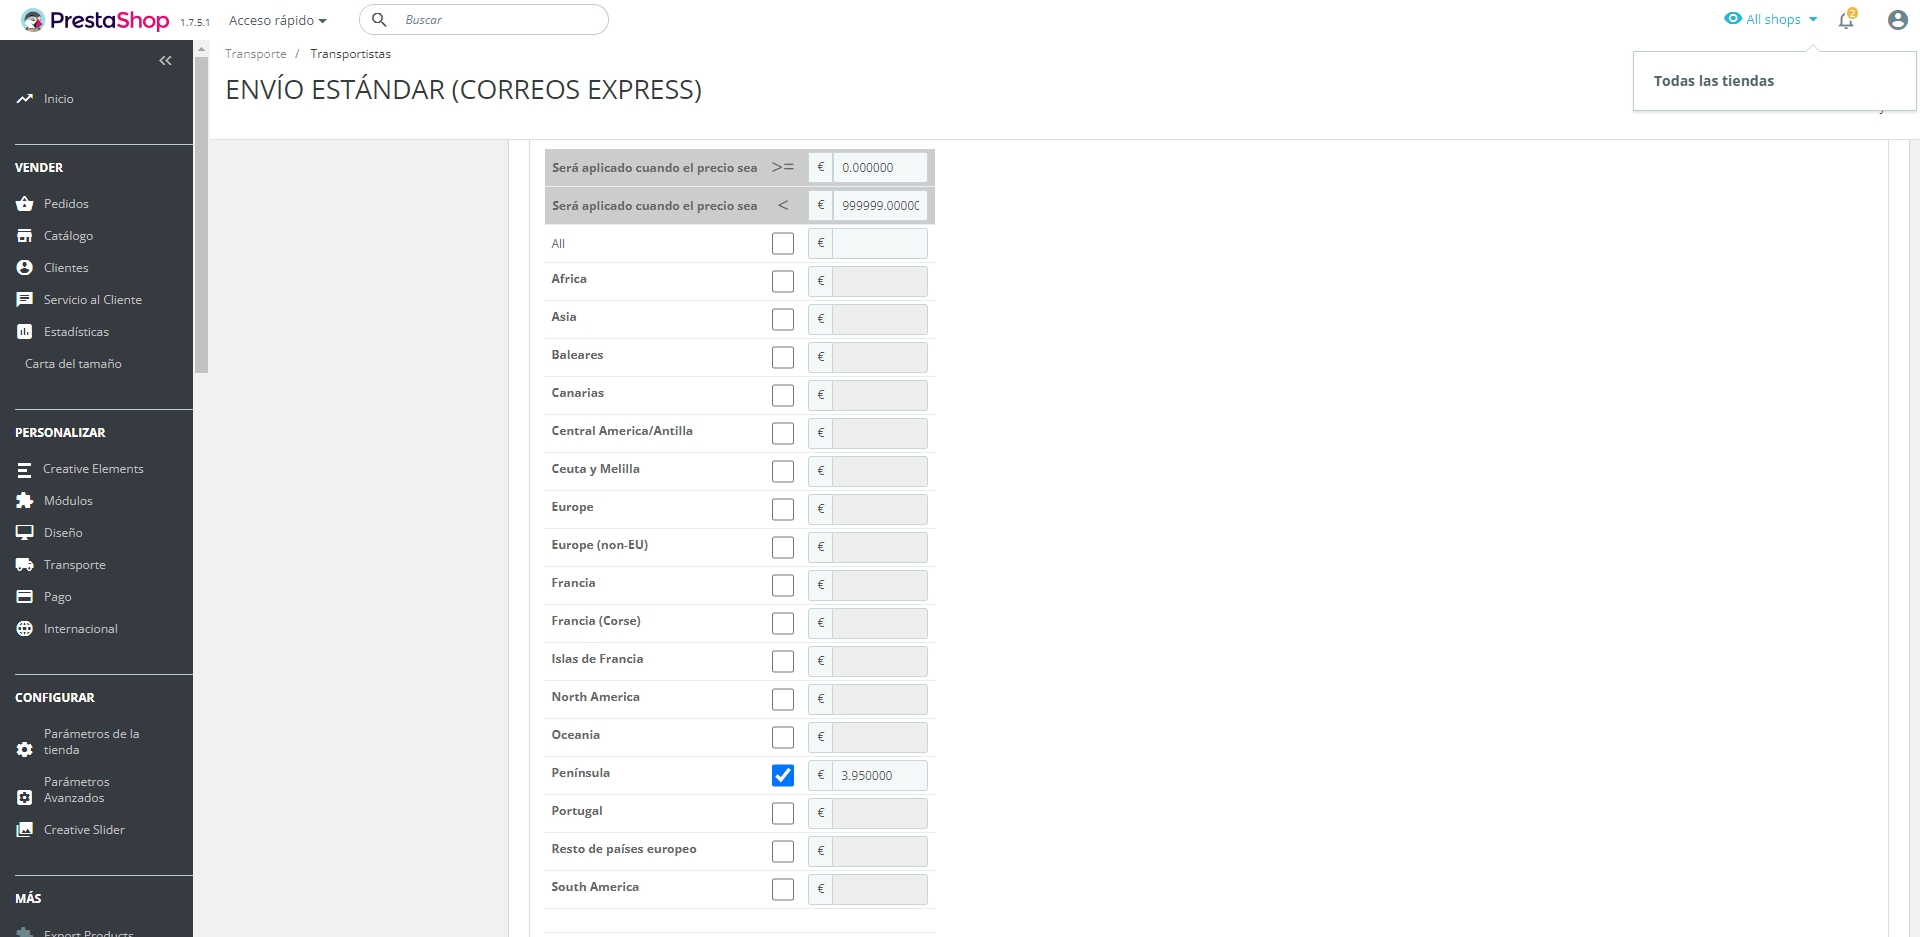Click the Transporte truck icon

(x=25, y=565)
